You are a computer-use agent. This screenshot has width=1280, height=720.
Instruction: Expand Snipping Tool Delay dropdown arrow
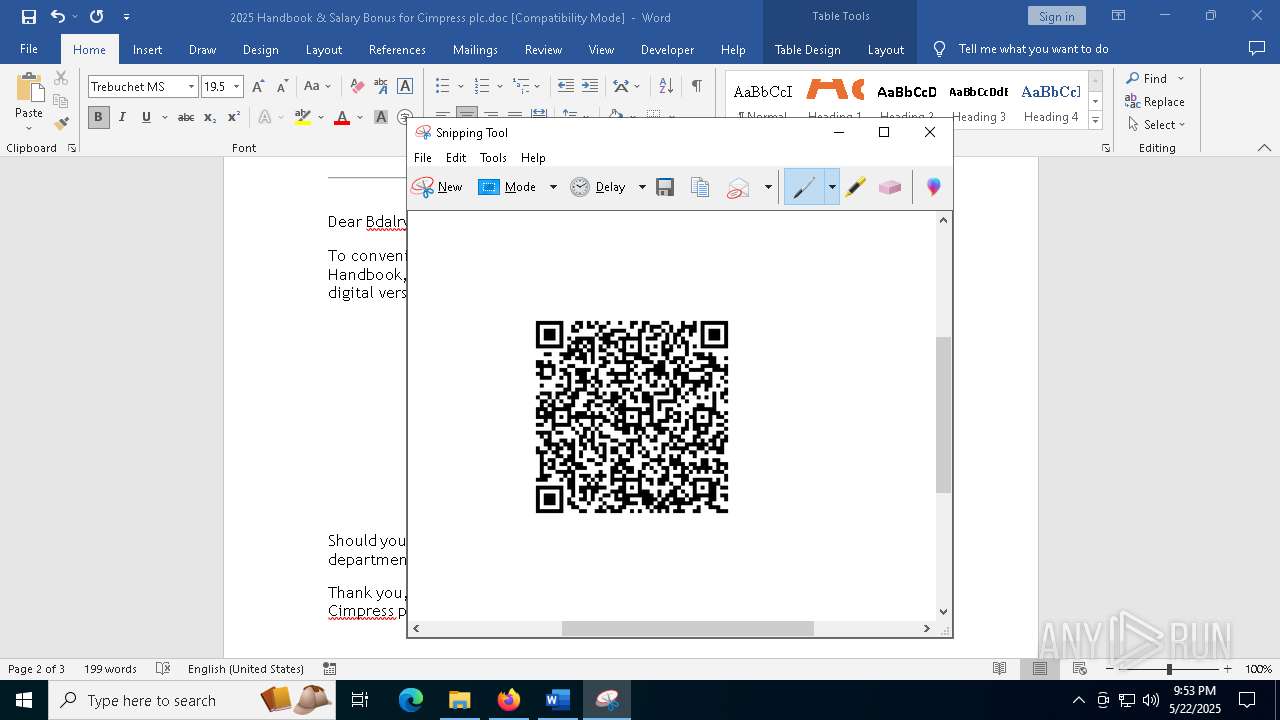(642, 187)
